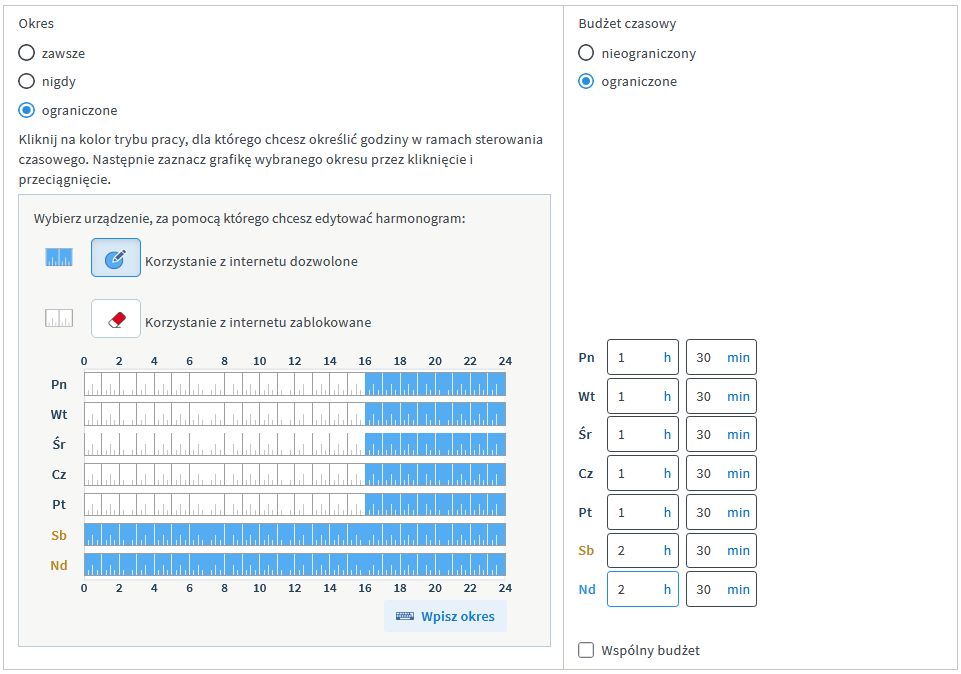Screen dimensions: 961x674
Task: Click the keyboard icon on Wpisz okres
Action: pos(405,616)
